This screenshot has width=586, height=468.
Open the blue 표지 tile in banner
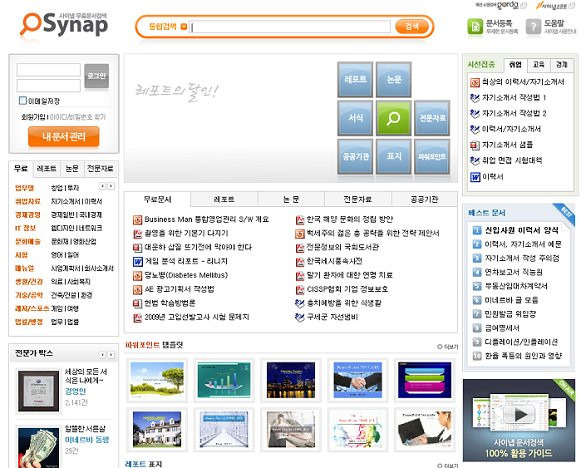point(394,157)
